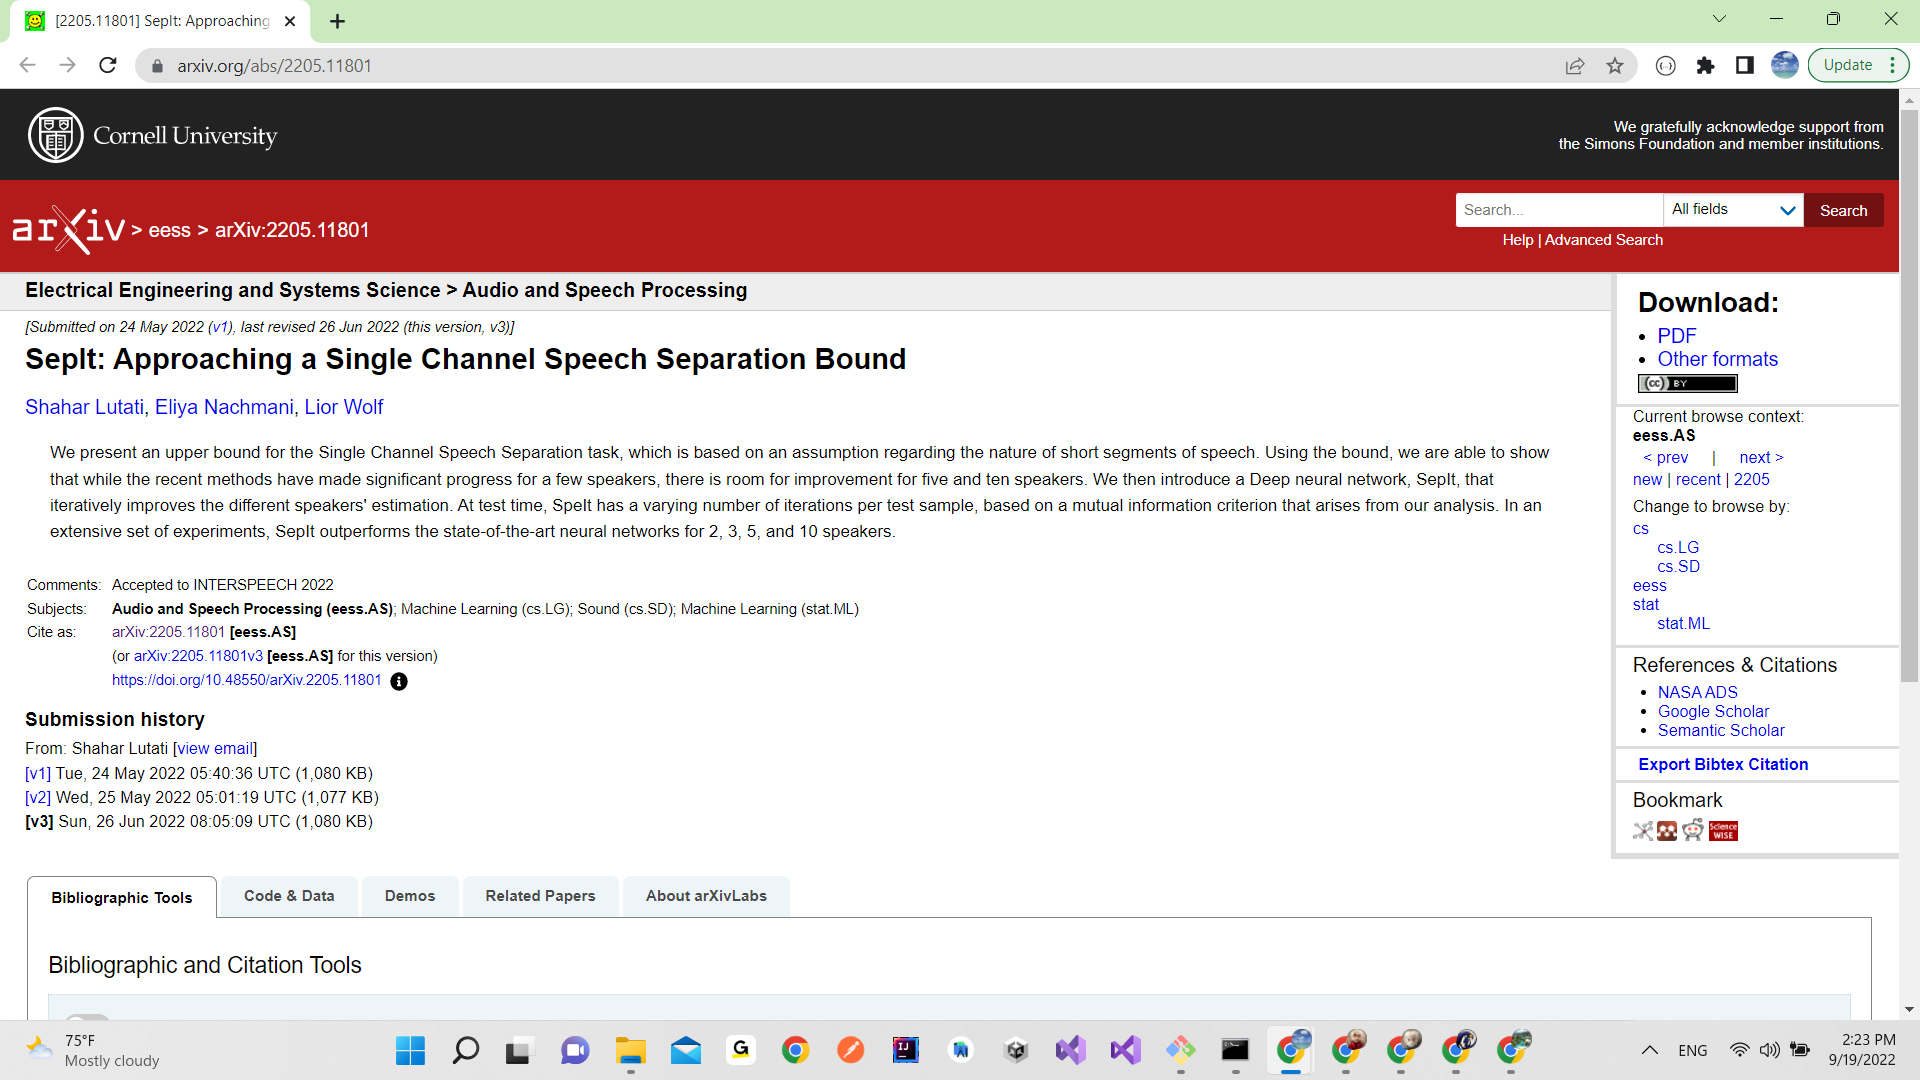Open ScienceWISE bookmarking for this paper

click(1723, 831)
